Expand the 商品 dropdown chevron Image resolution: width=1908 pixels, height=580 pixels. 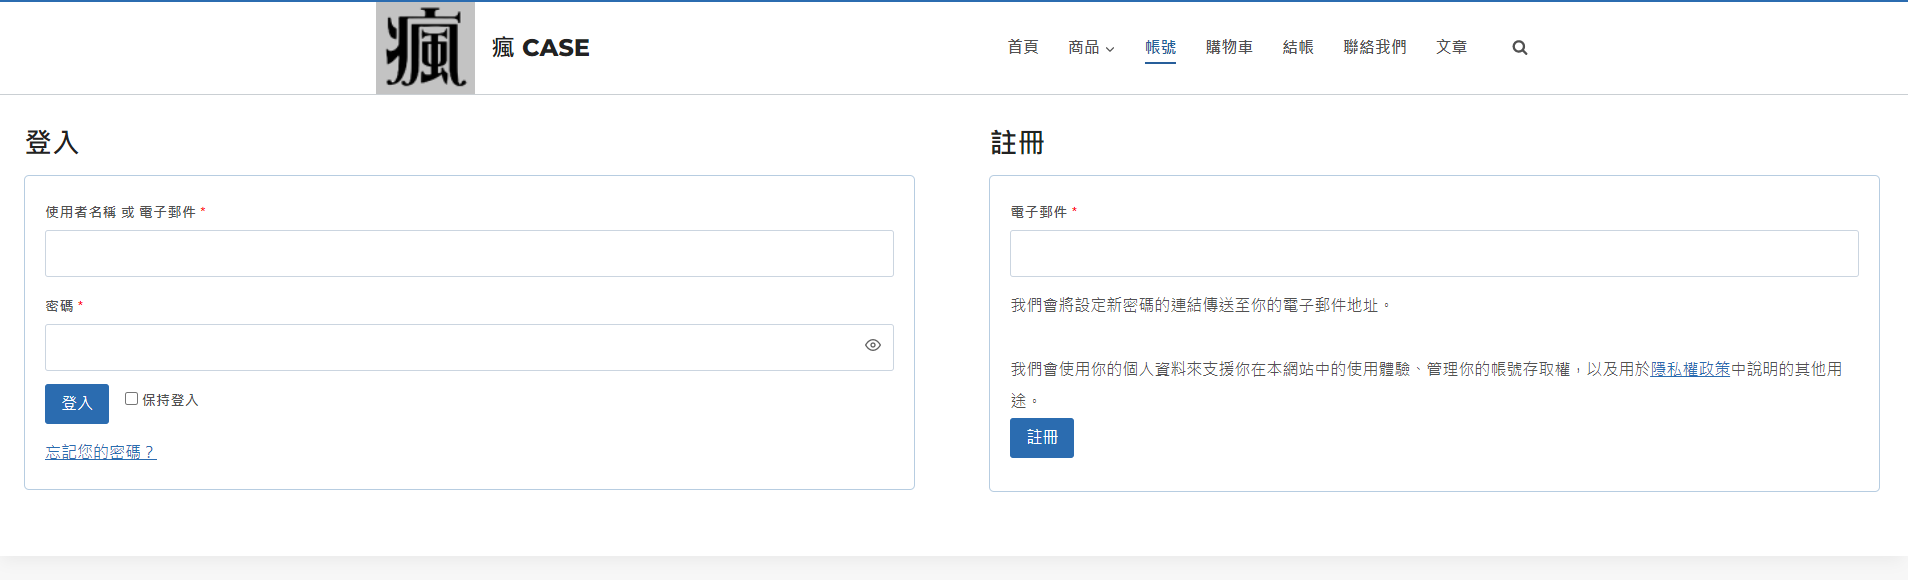coord(1110,49)
